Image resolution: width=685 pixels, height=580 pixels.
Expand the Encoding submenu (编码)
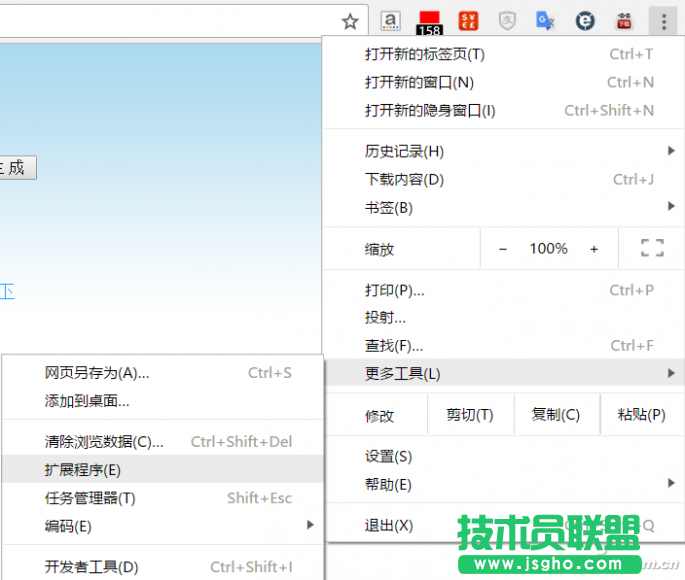(x=163, y=525)
